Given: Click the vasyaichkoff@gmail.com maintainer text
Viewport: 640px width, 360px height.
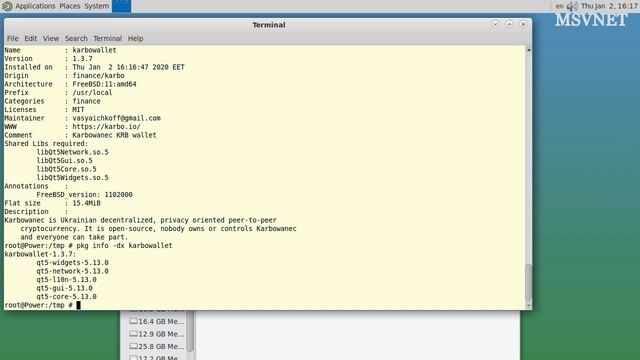Looking at the screenshot, I should coord(116,118).
